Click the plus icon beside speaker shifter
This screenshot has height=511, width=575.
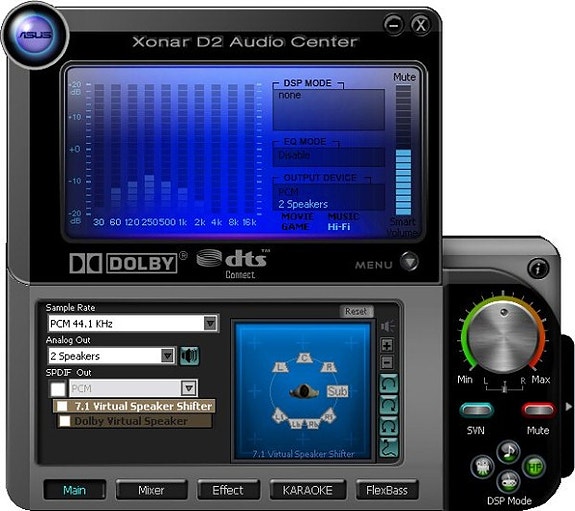point(387,345)
